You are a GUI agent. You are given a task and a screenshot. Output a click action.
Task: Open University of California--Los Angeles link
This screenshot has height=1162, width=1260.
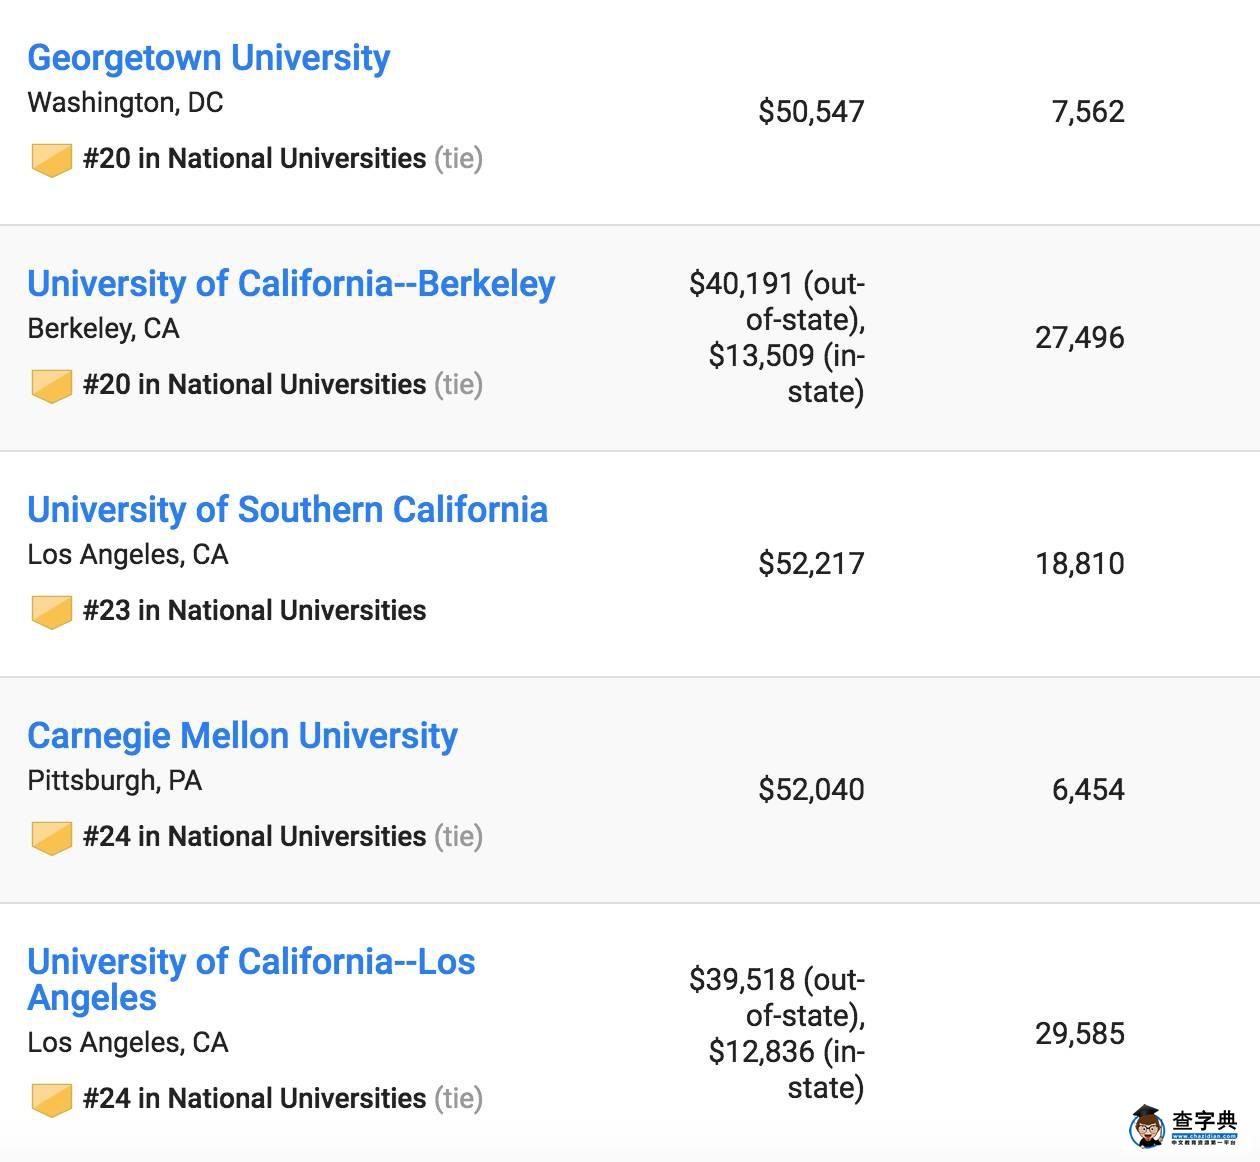(250, 979)
